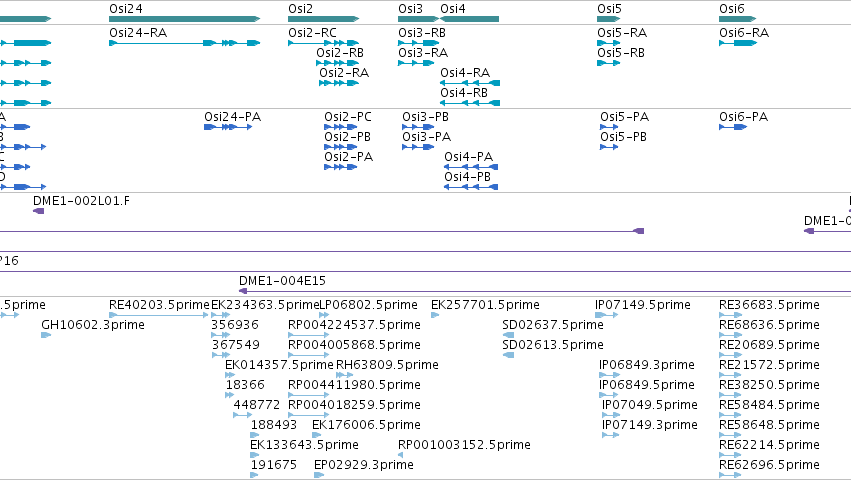Click the Osi3-RA transcript glyph

416,63
